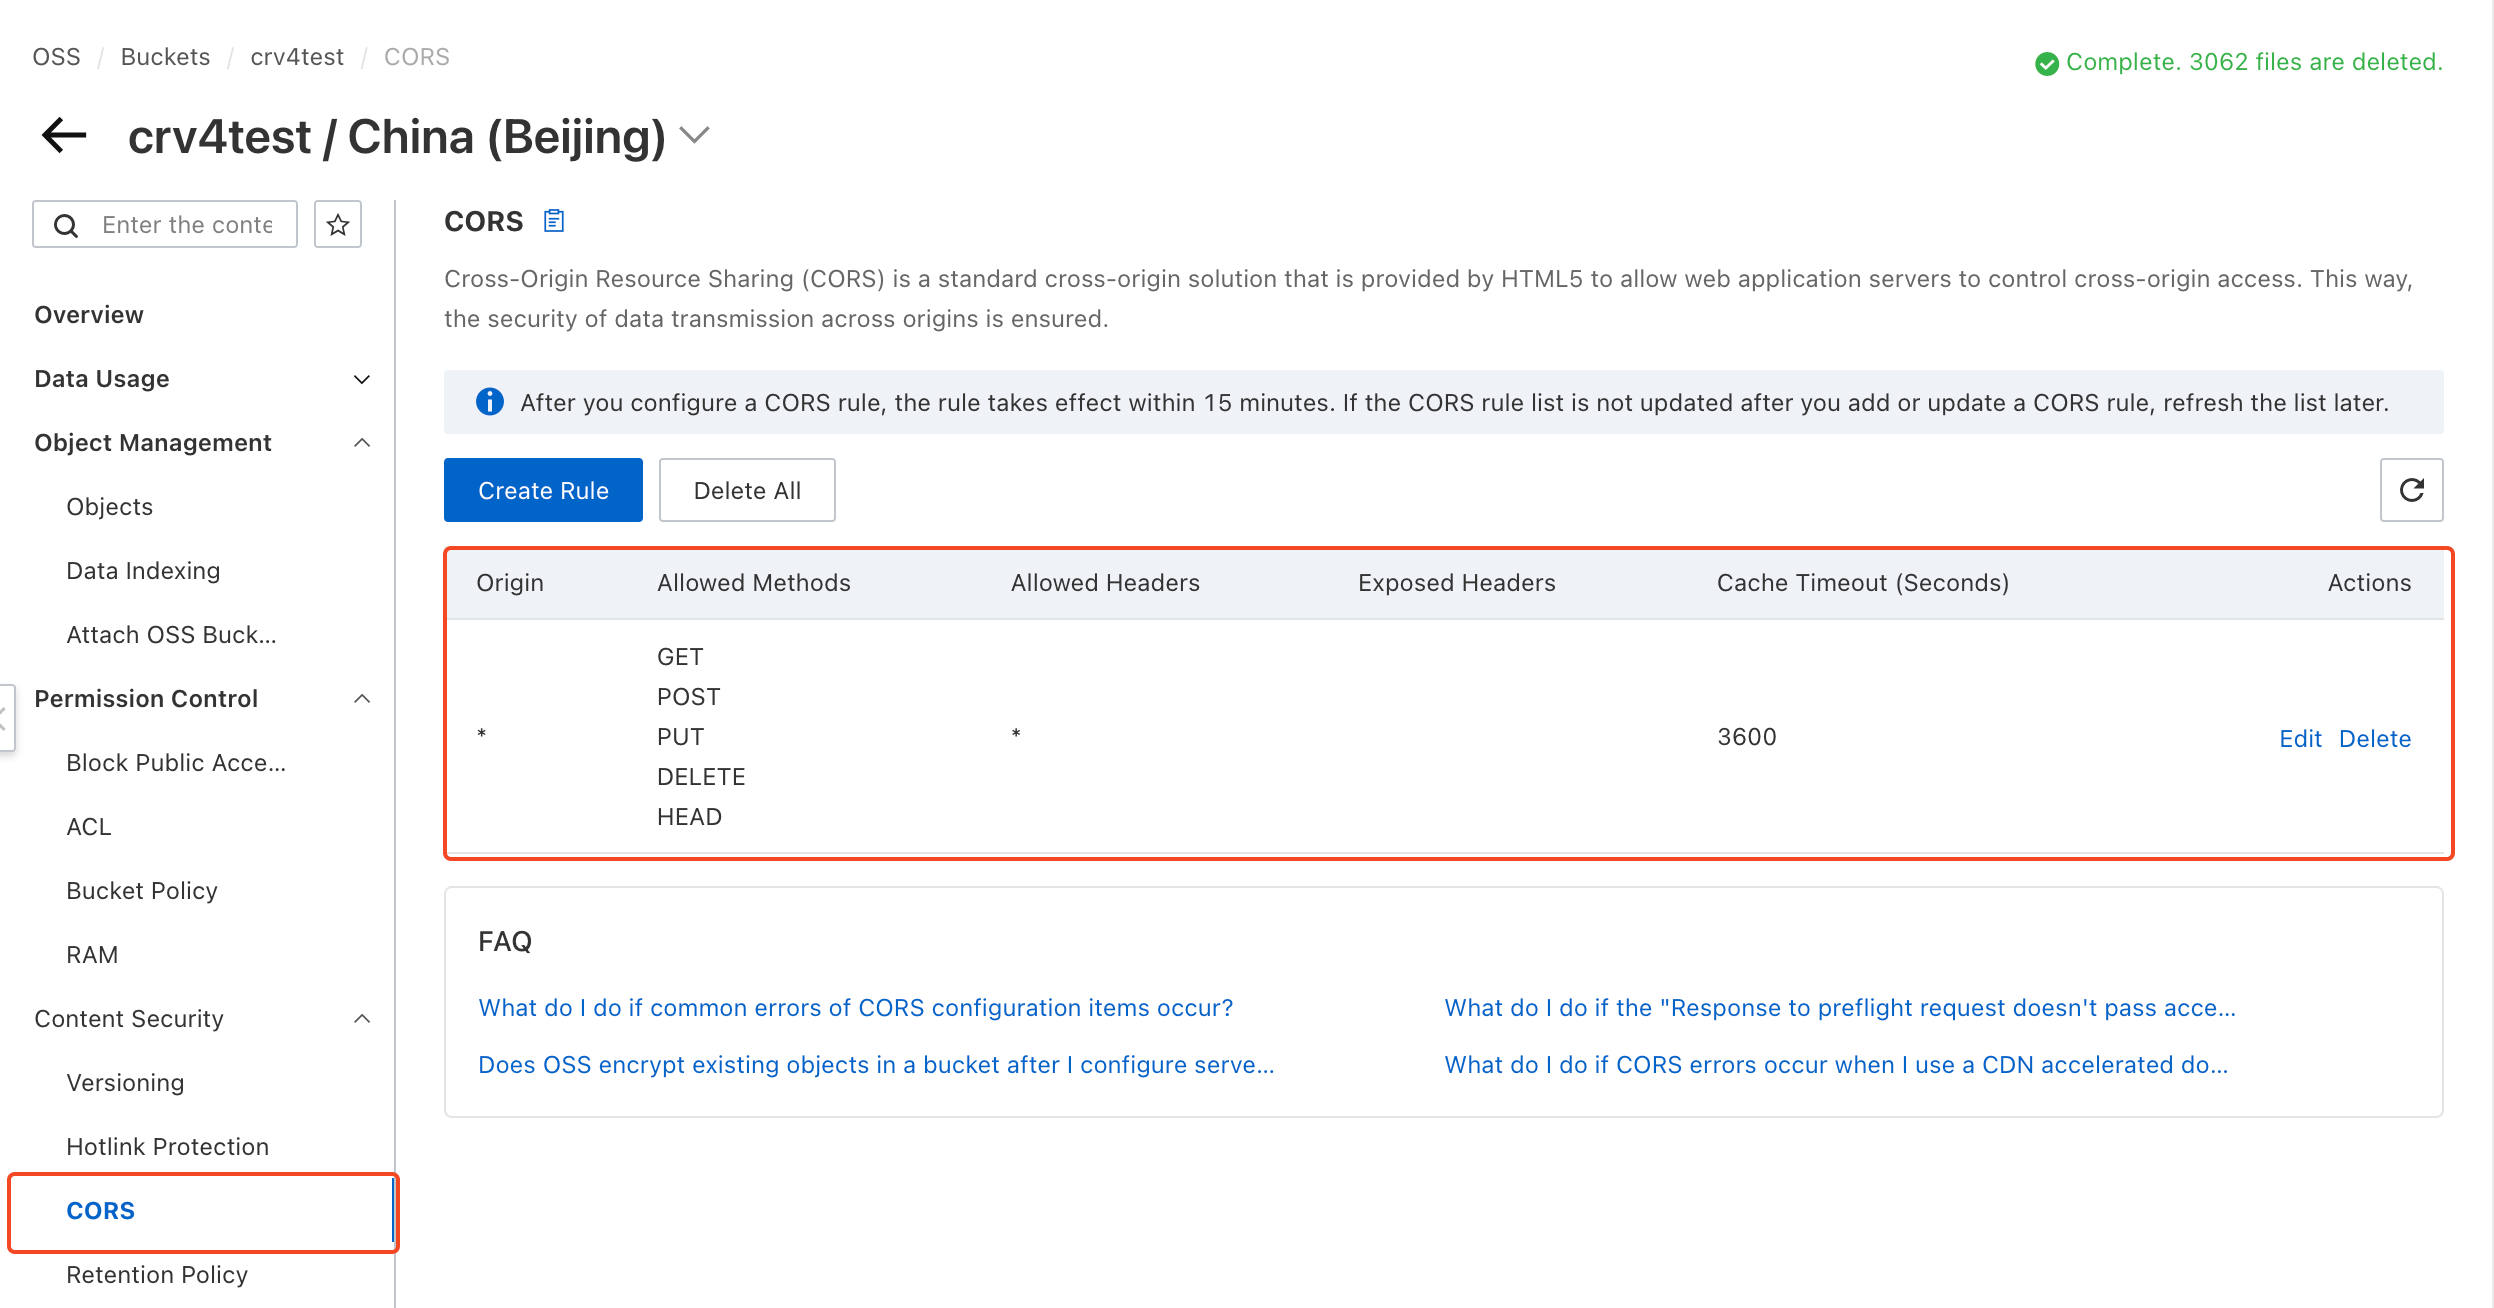This screenshot has height=1308, width=2494.
Task: Click the Delete All button
Action: click(x=747, y=490)
